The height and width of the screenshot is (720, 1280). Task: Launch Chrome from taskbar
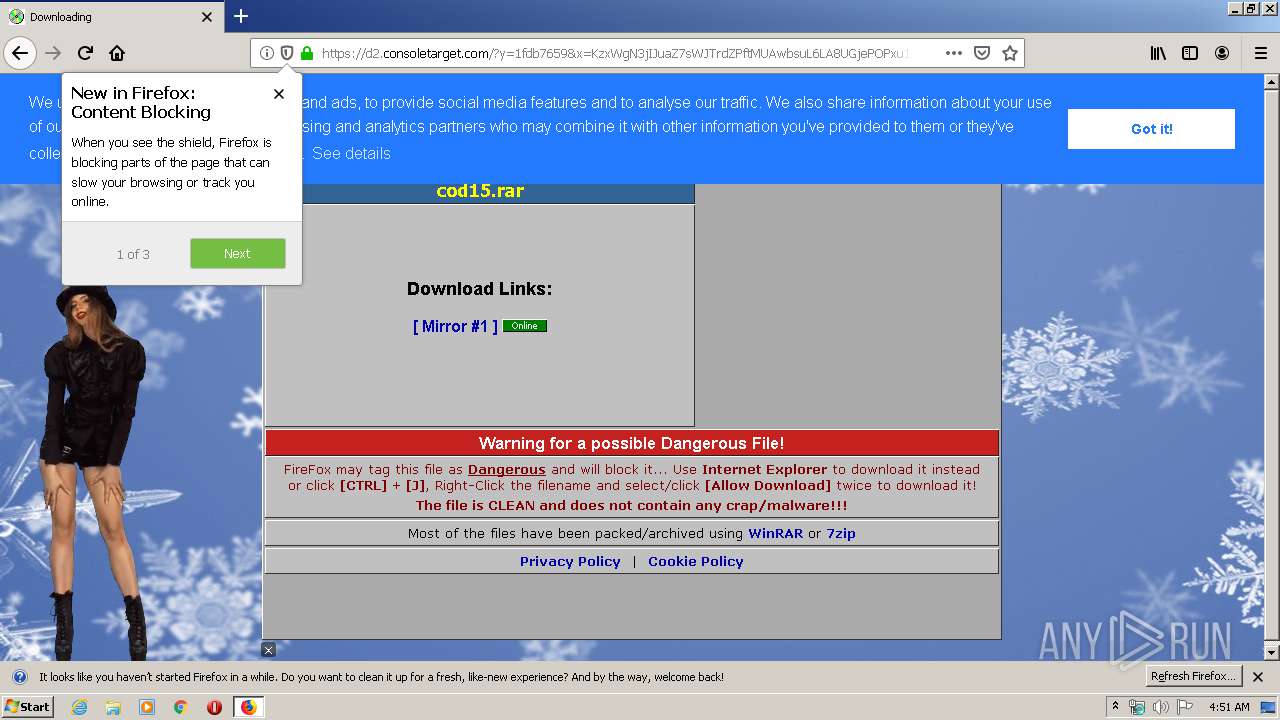tap(181, 707)
